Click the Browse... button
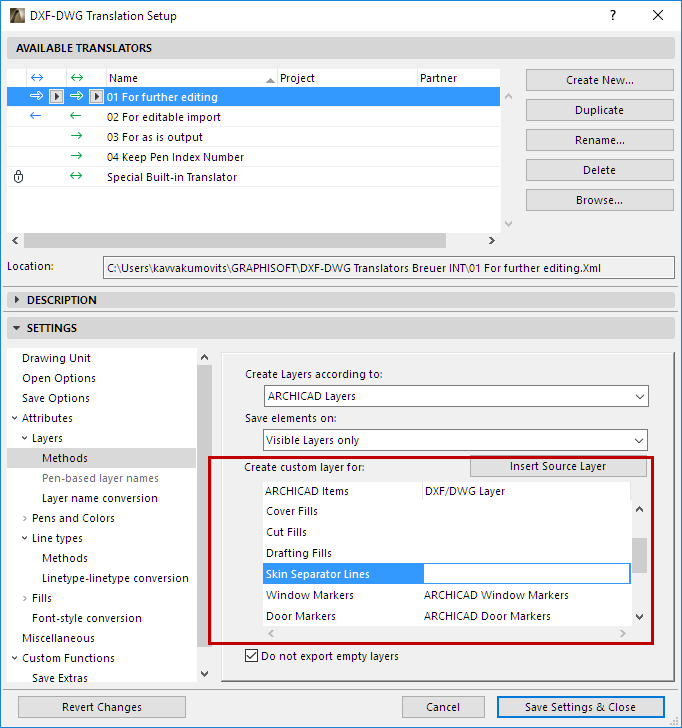The height and width of the screenshot is (728, 682). 599,200
